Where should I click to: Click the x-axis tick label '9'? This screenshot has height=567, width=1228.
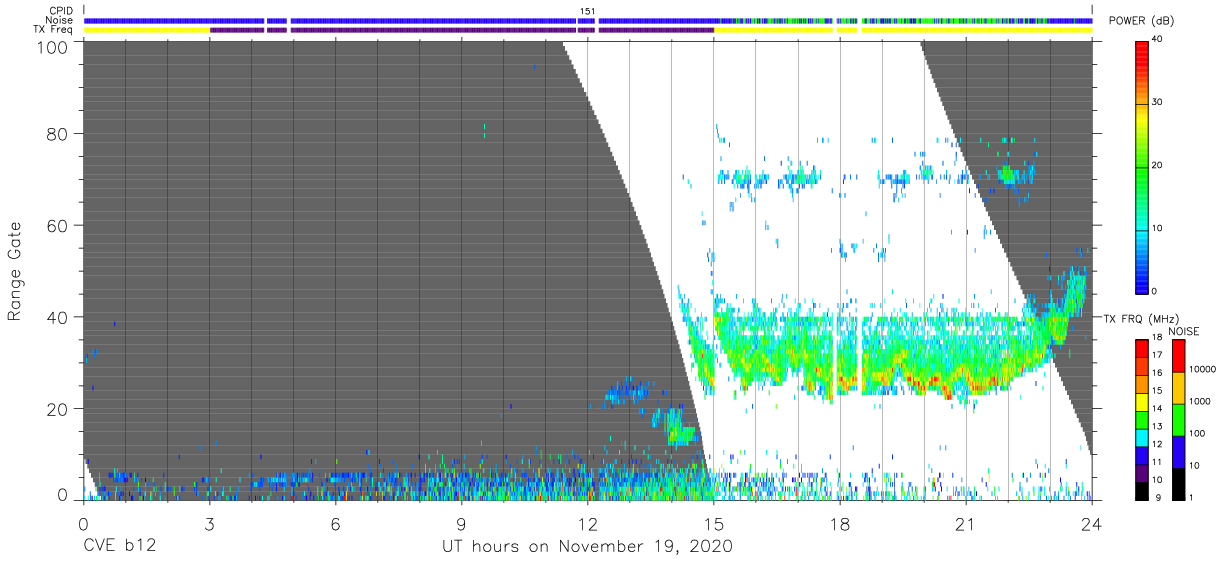coord(461,522)
